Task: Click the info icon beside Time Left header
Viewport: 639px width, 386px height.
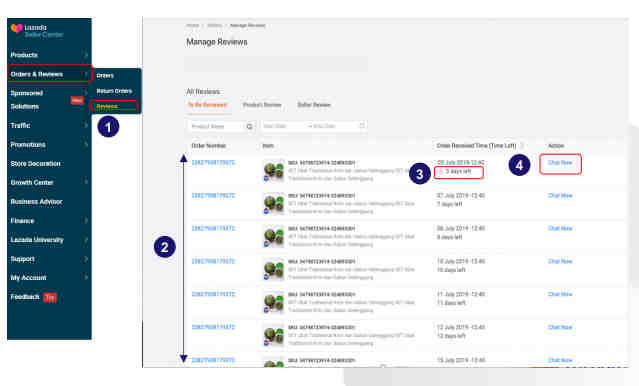Action: pyautogui.click(x=522, y=146)
